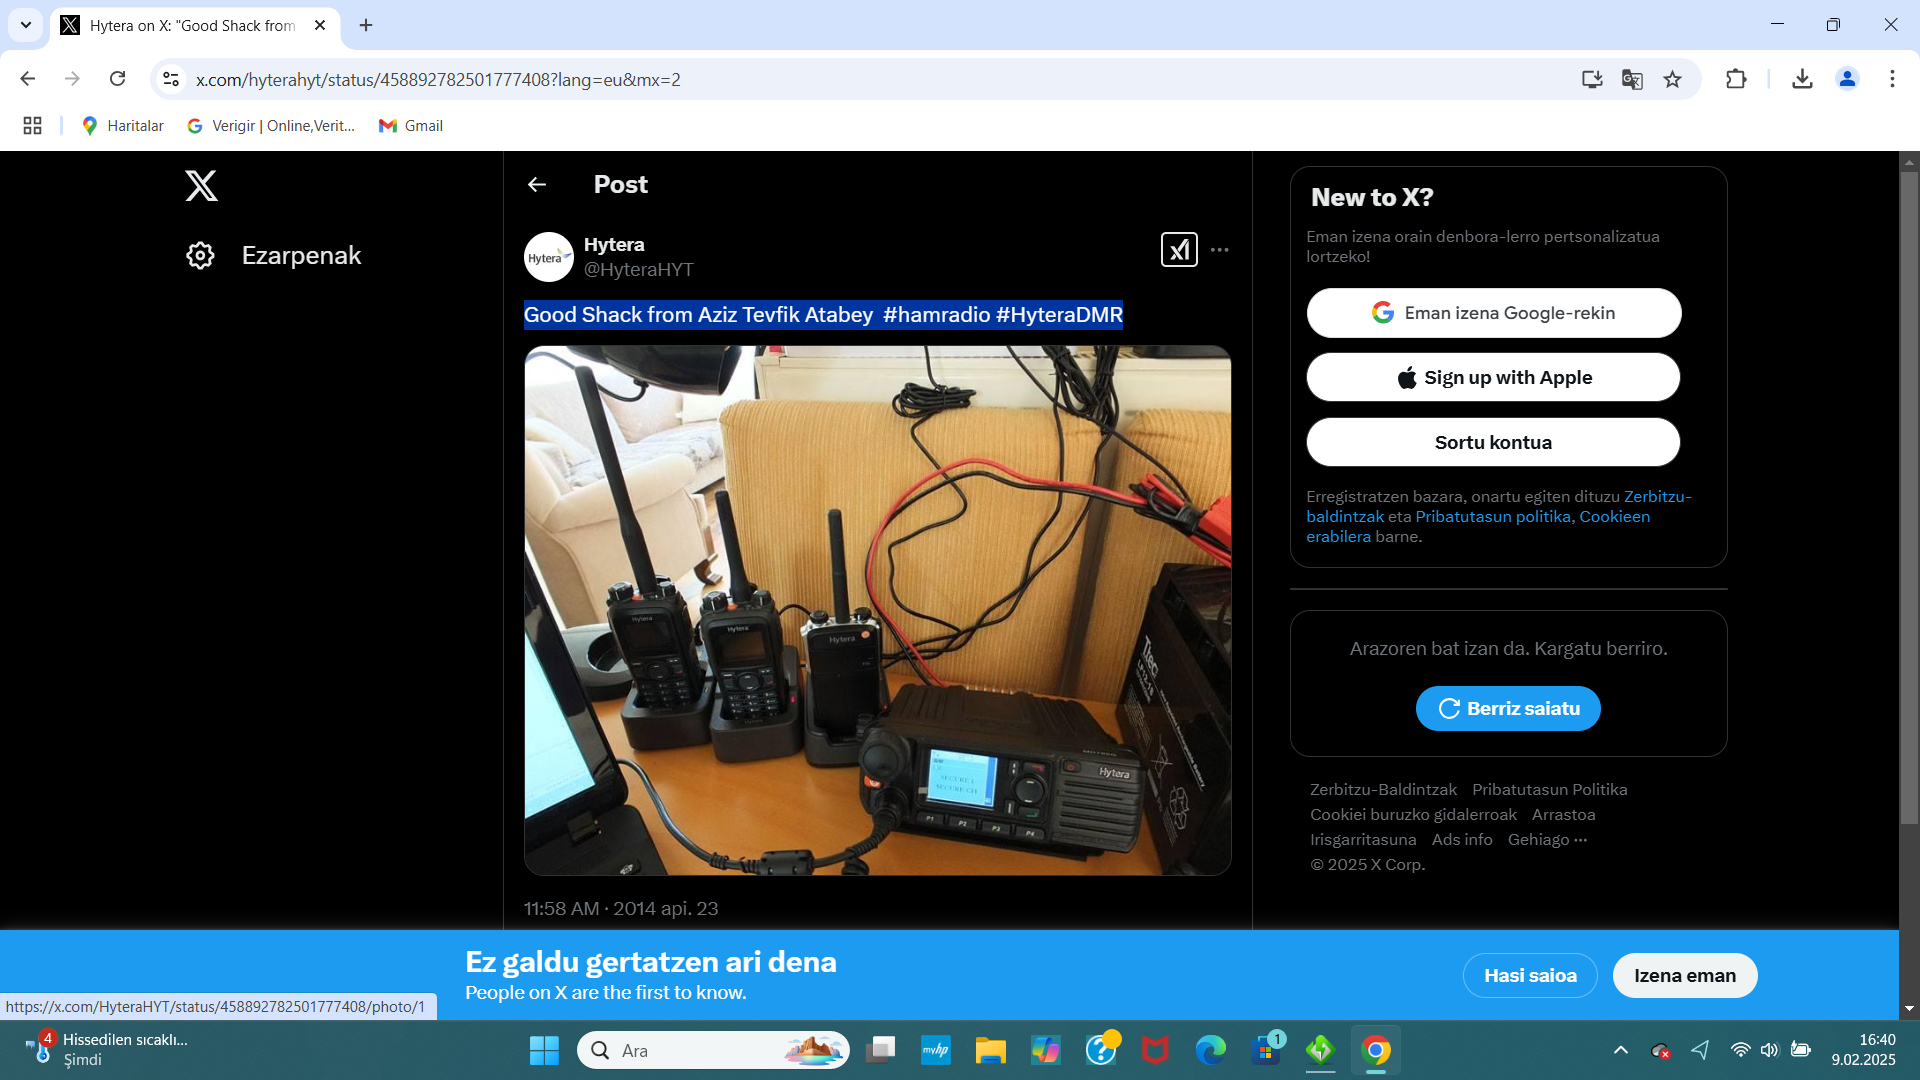Image resolution: width=1920 pixels, height=1080 pixels.
Task: Open Chrome profile avatar
Action: pos(1847,79)
